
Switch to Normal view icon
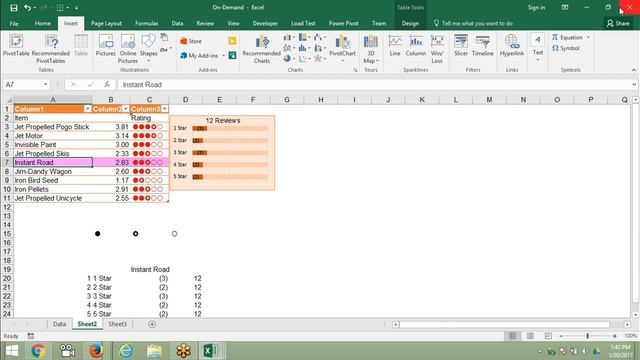[512, 336]
